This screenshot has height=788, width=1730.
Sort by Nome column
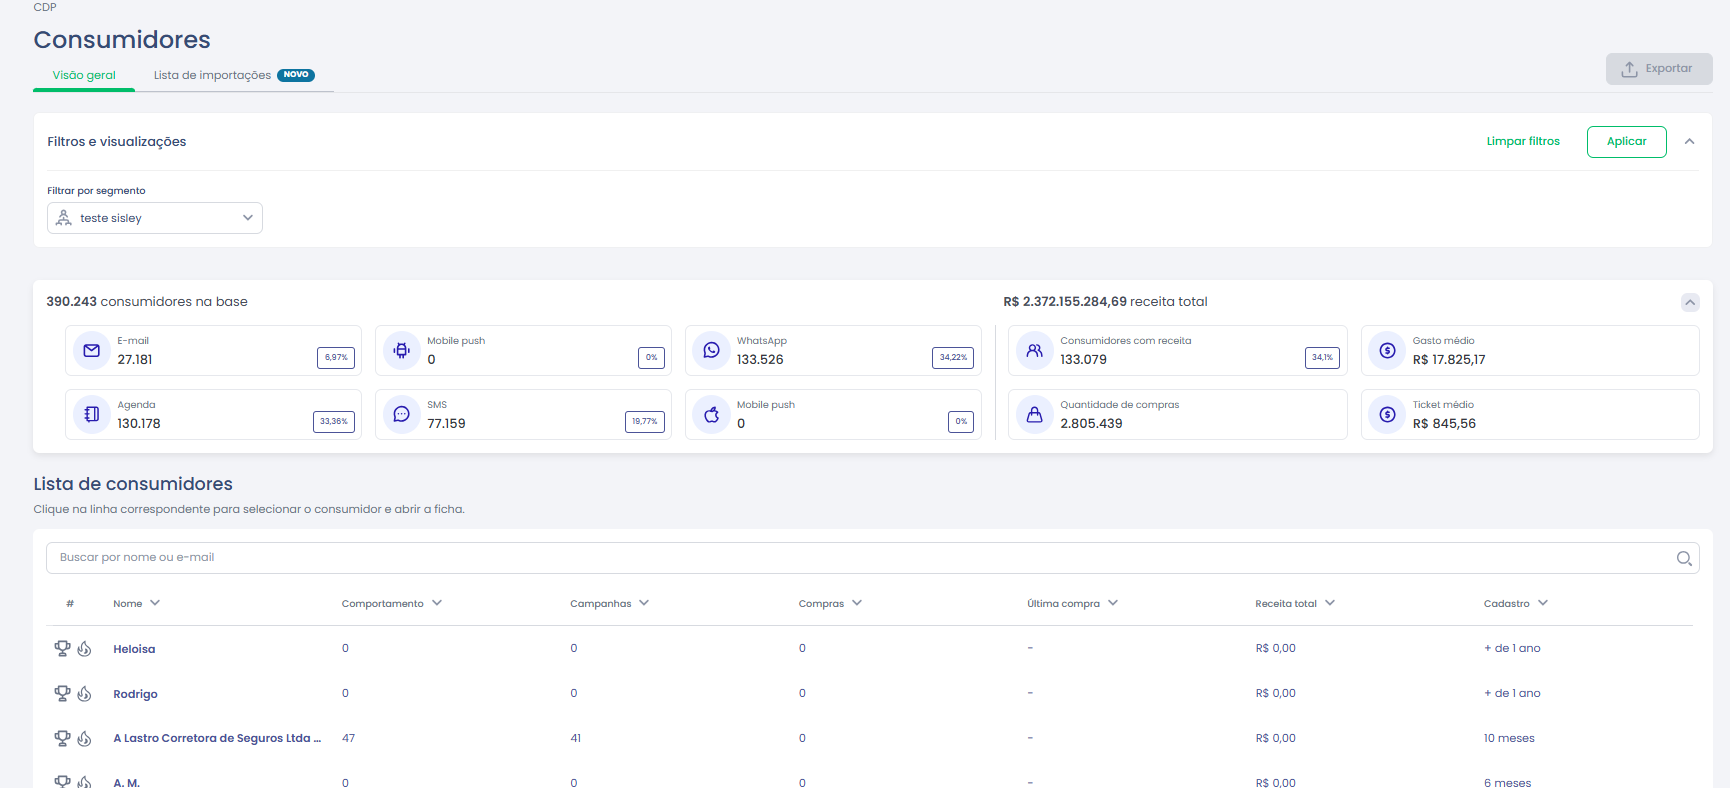137,604
